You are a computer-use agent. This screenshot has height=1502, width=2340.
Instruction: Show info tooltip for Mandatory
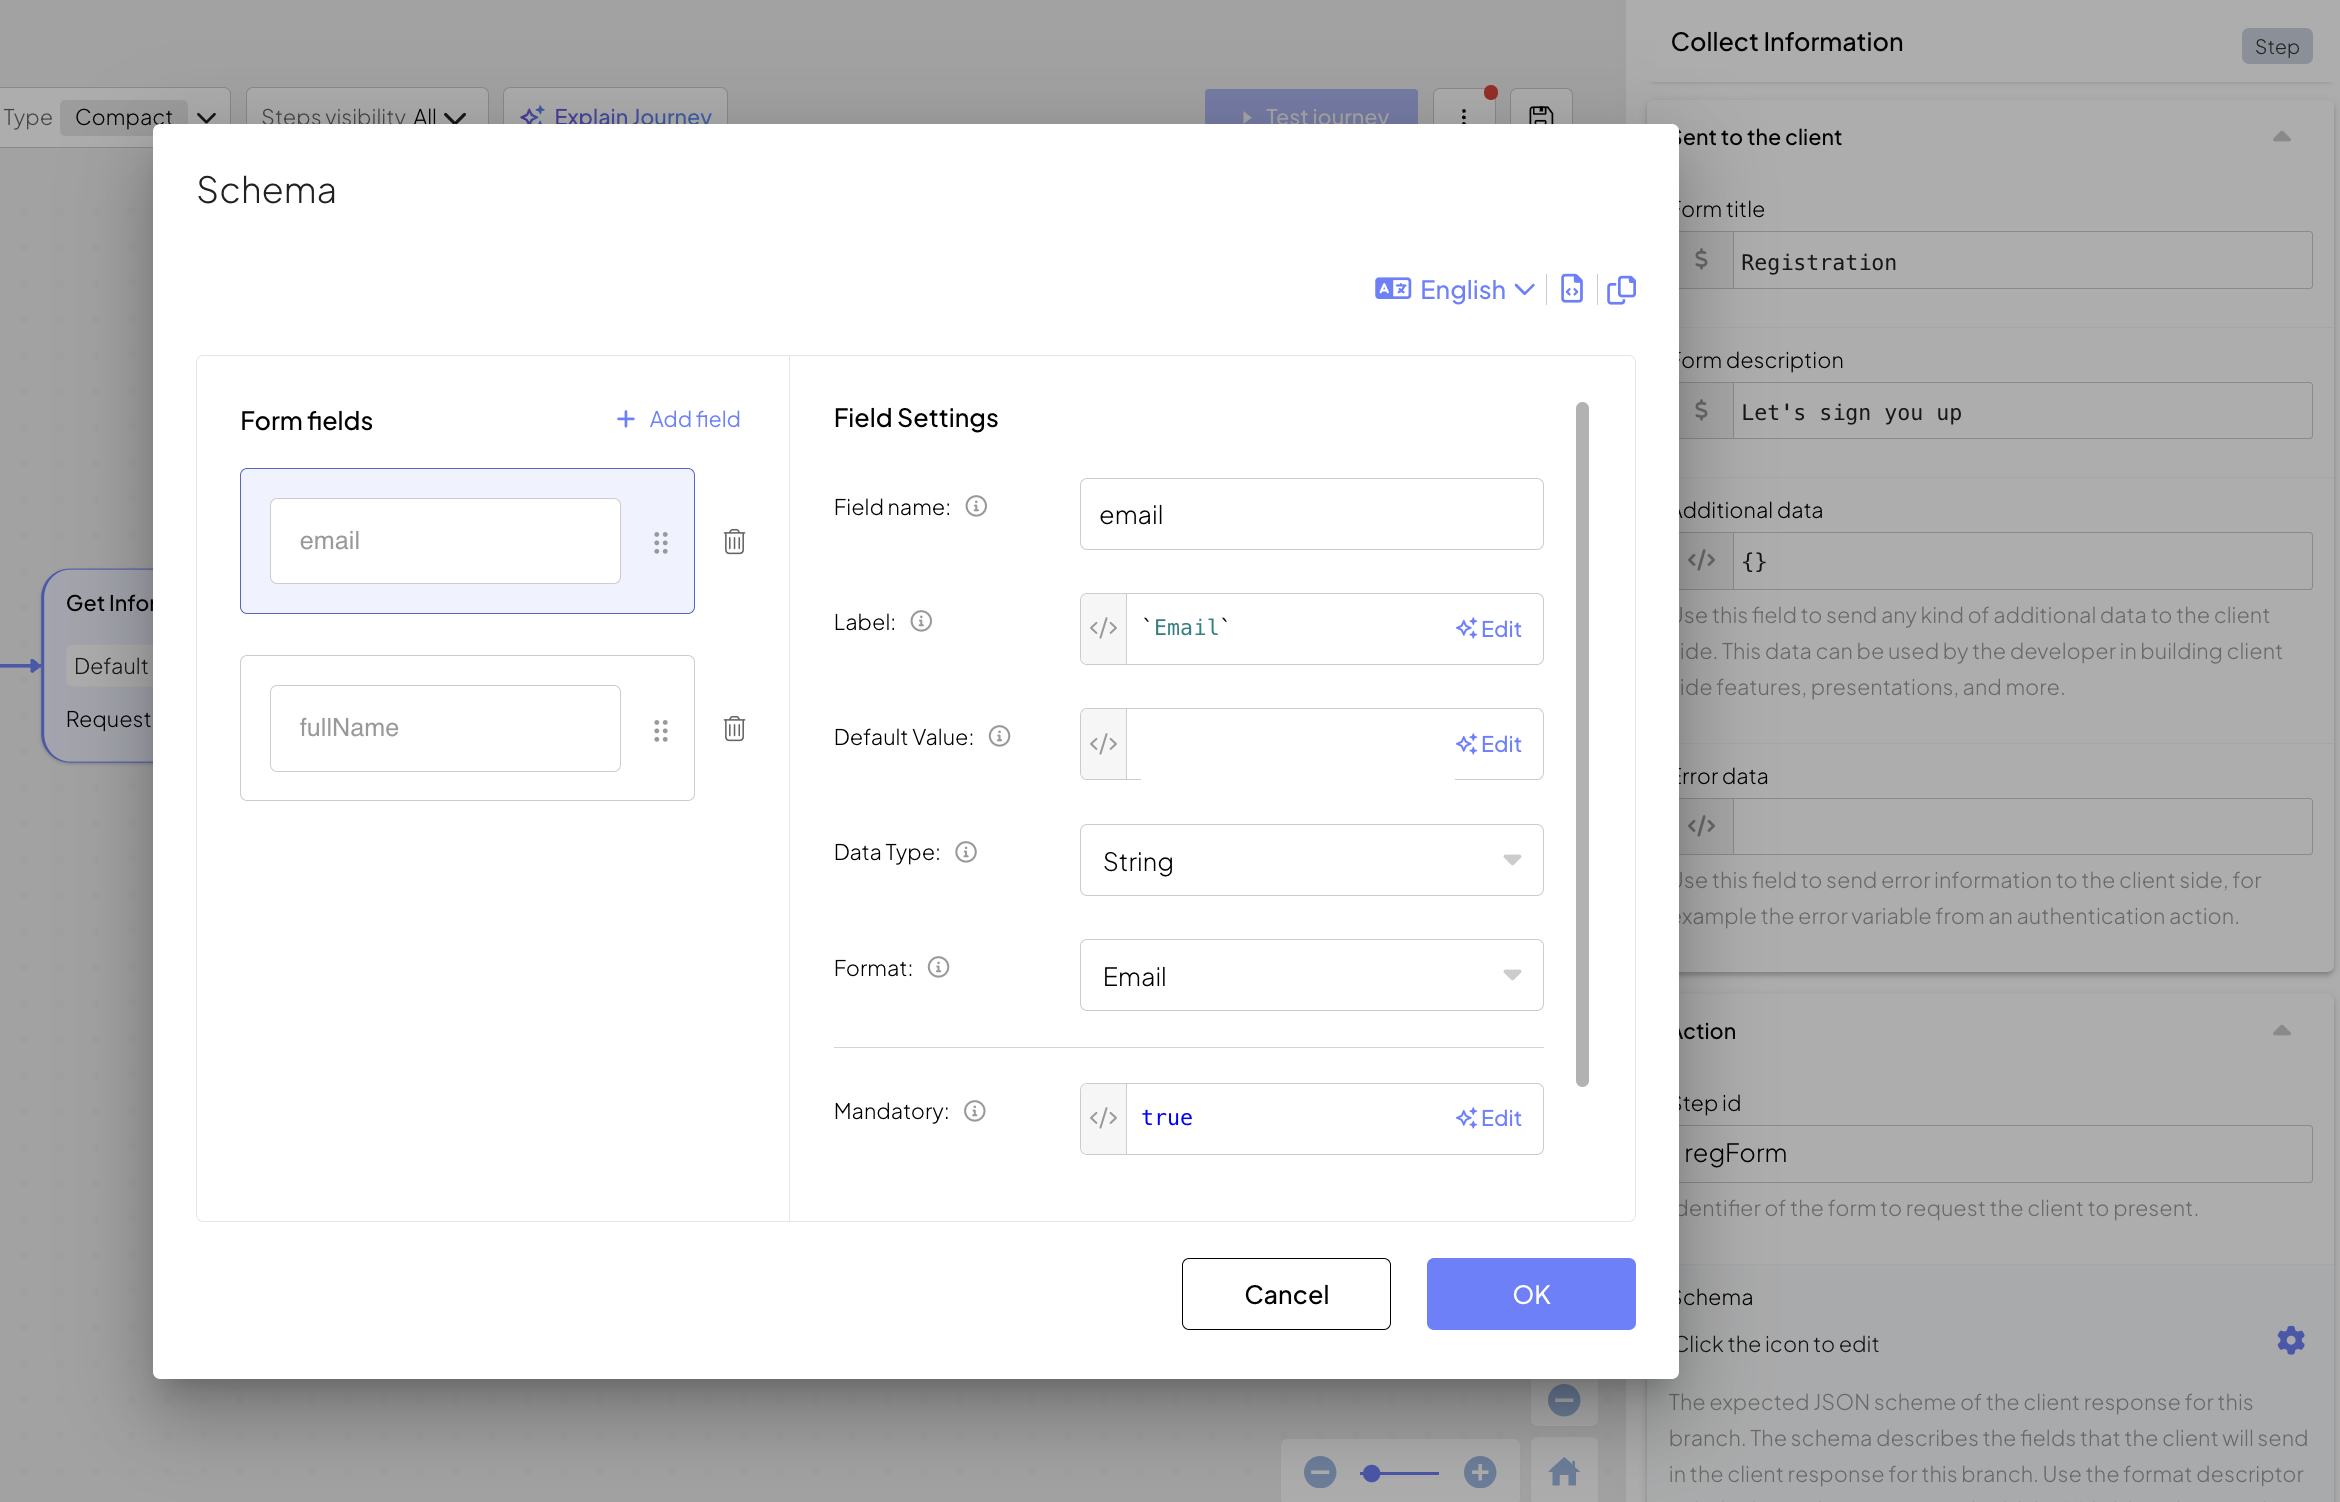click(x=975, y=1111)
